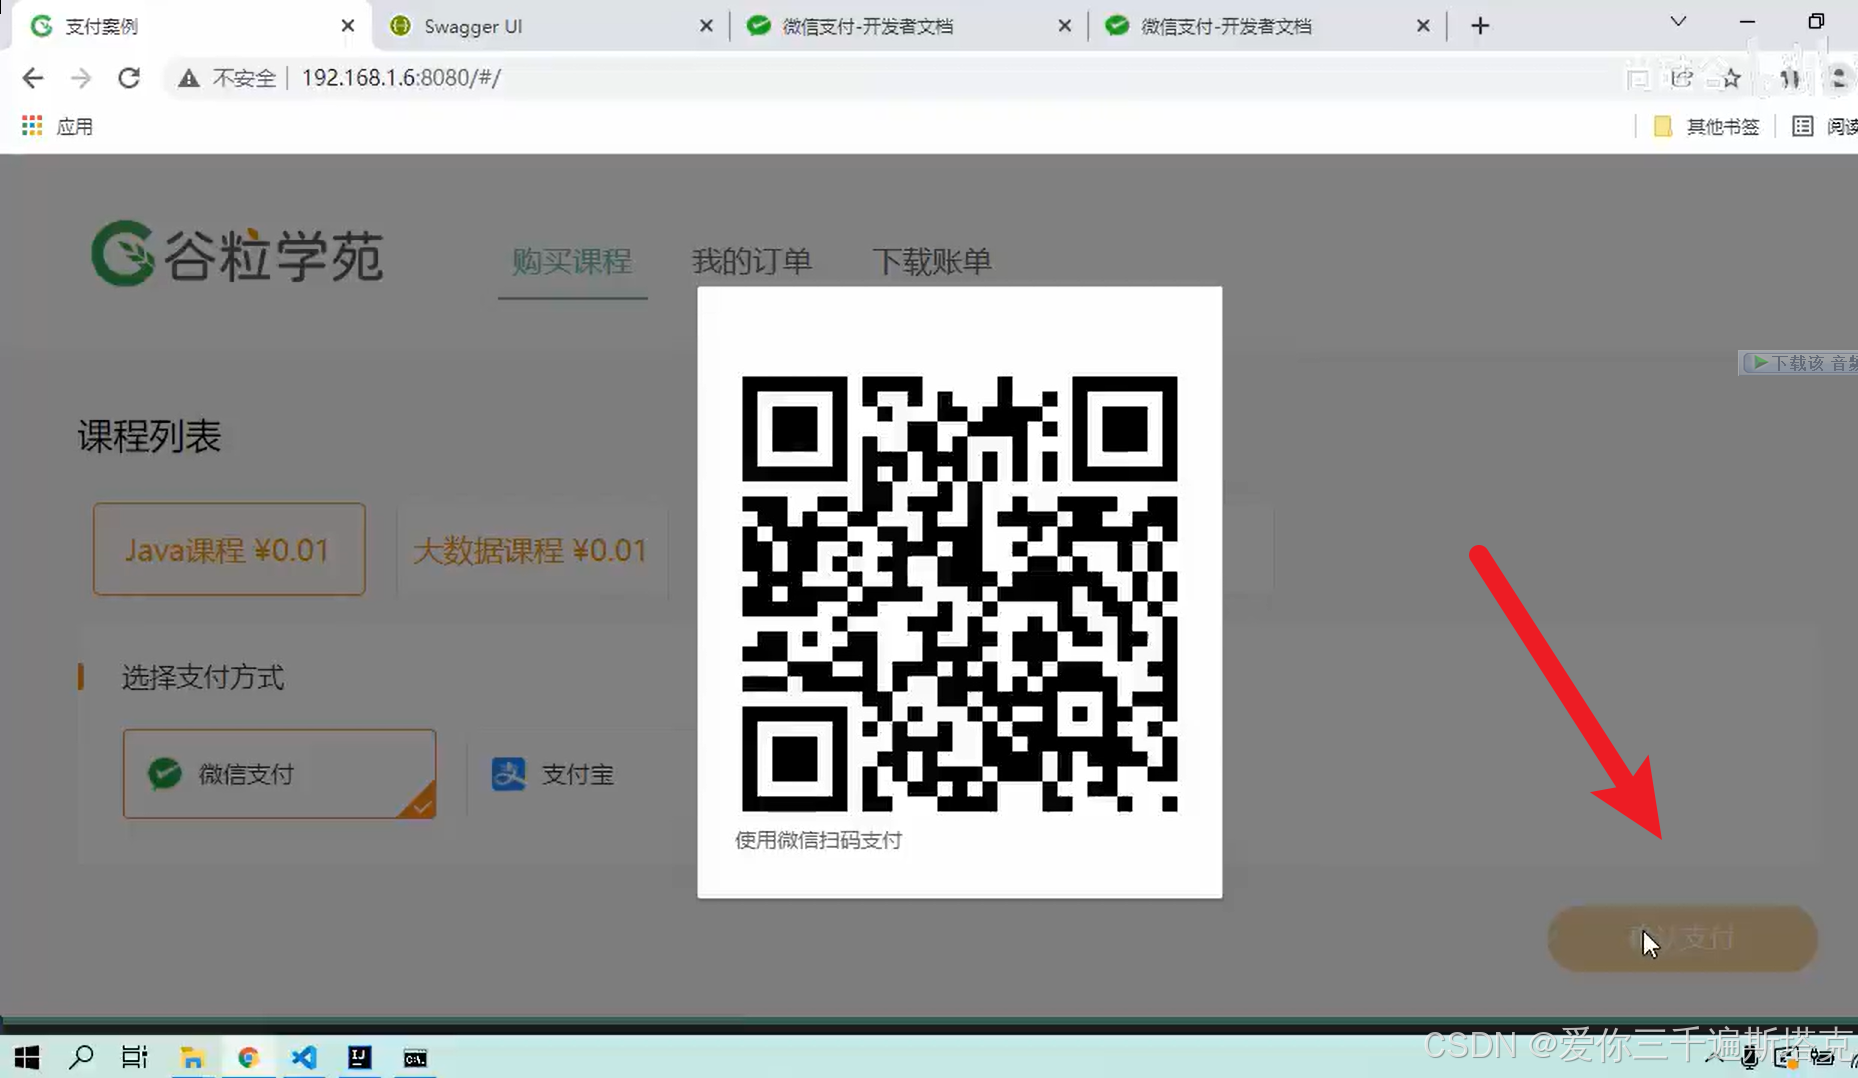Image resolution: width=1858 pixels, height=1078 pixels.
Task: Open the 其他书签 bookmarks folder
Action: point(1707,127)
